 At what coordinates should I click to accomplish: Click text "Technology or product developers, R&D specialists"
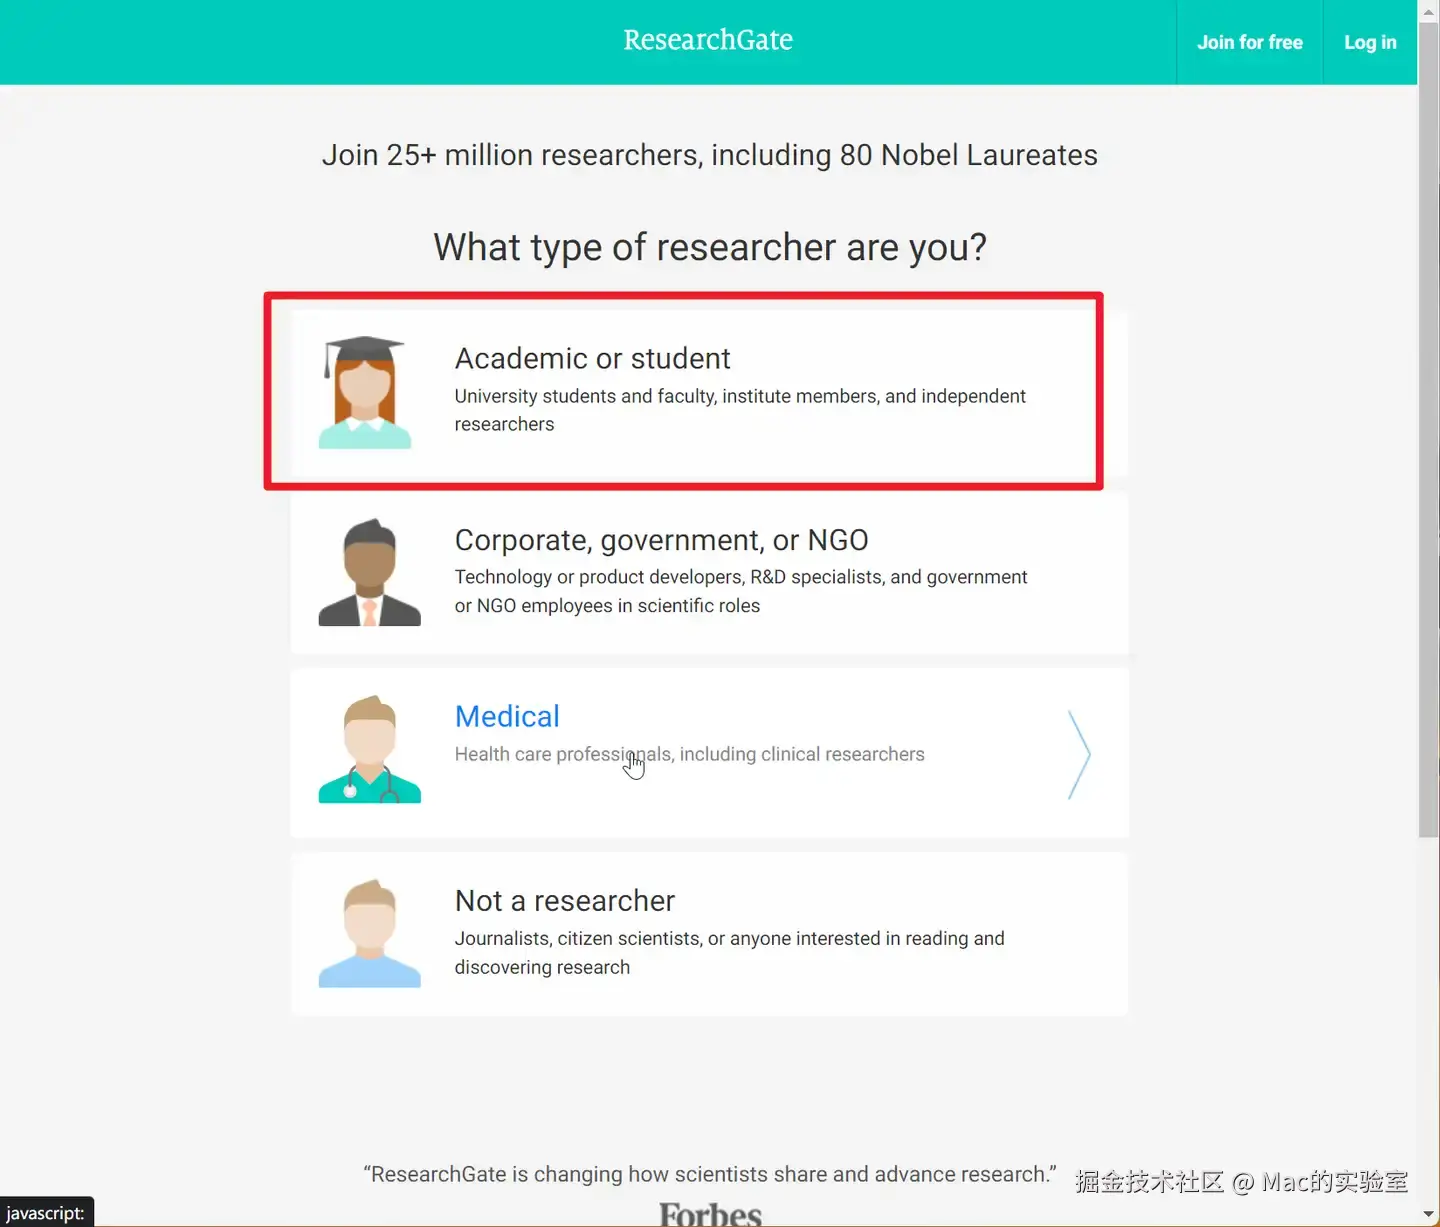[668, 577]
